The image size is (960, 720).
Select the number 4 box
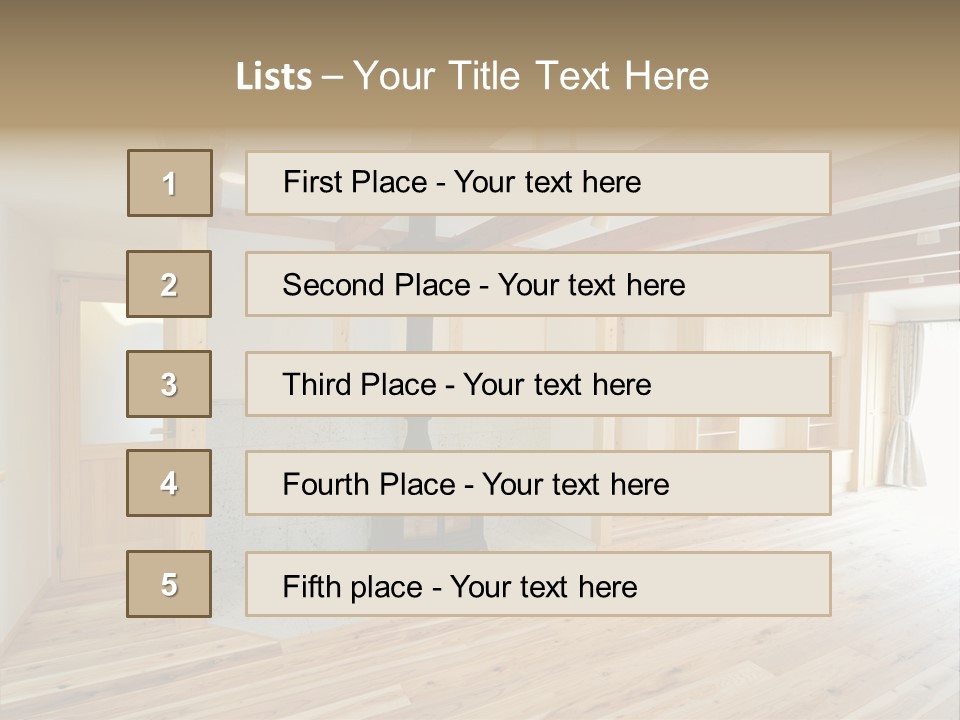169,483
